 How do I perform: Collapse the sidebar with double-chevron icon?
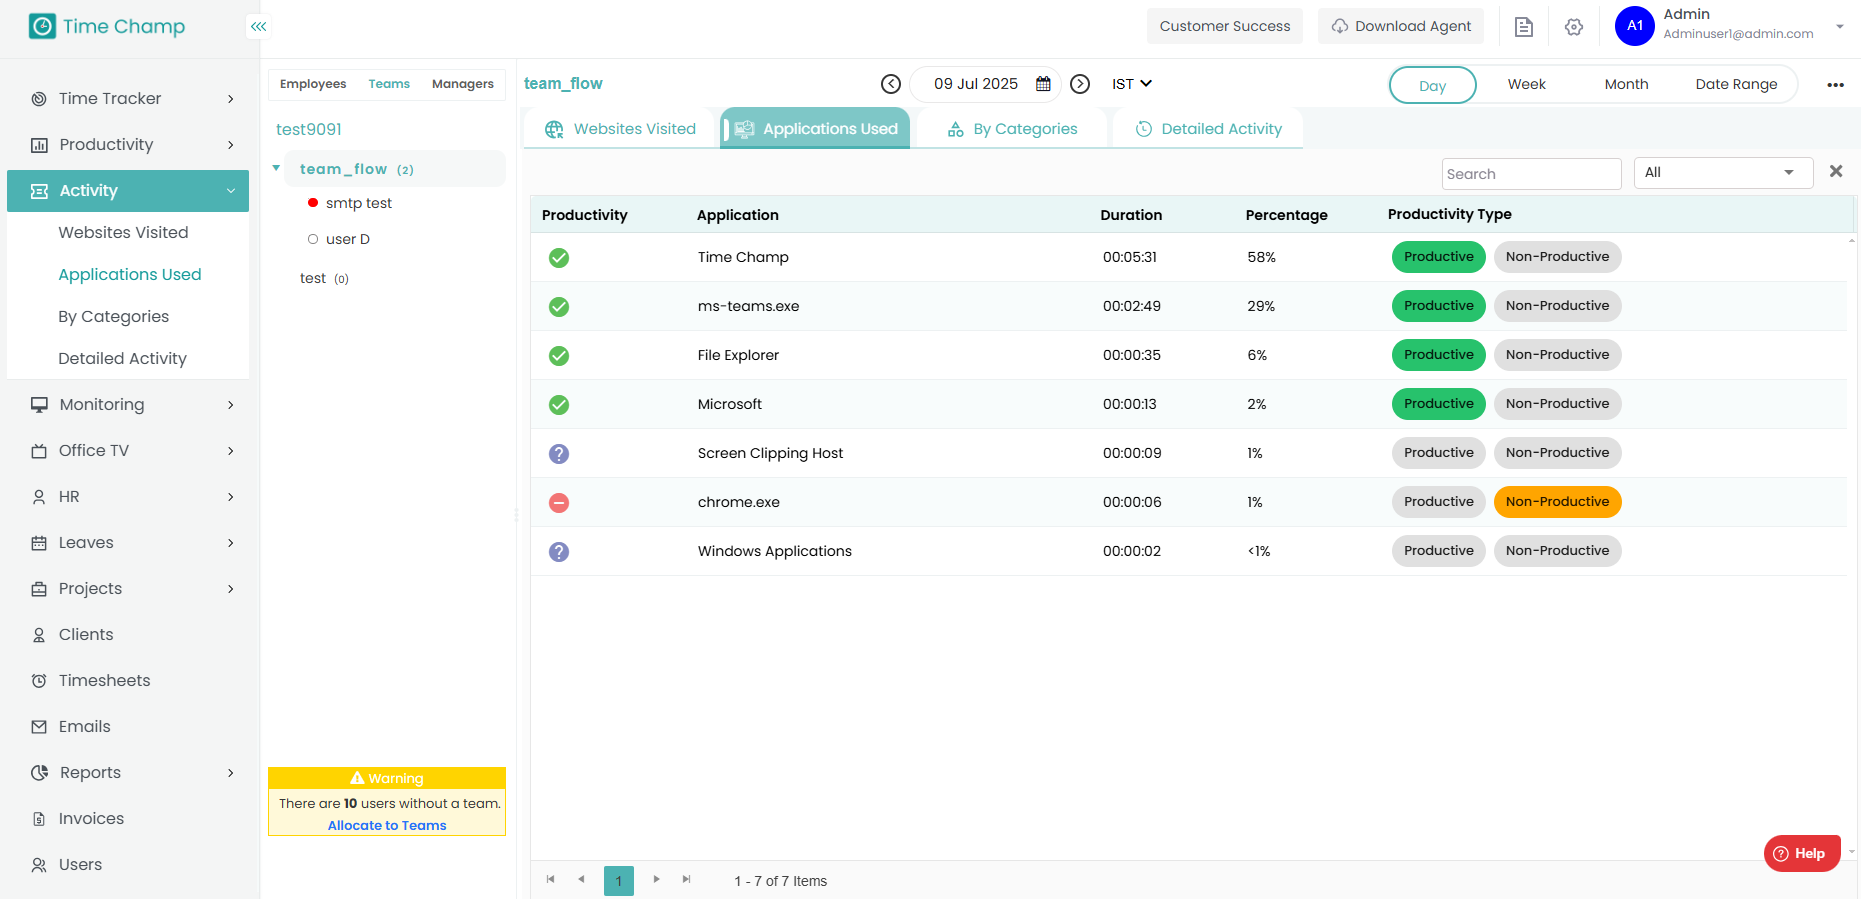click(259, 27)
